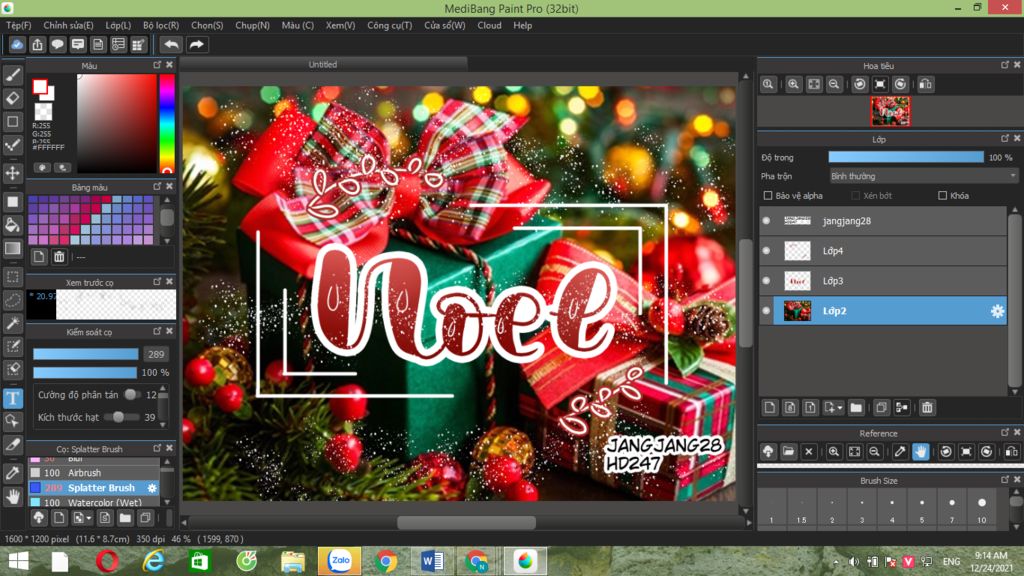Select the Watercolor (Wet) brush
The height and width of the screenshot is (576, 1024).
94,502
